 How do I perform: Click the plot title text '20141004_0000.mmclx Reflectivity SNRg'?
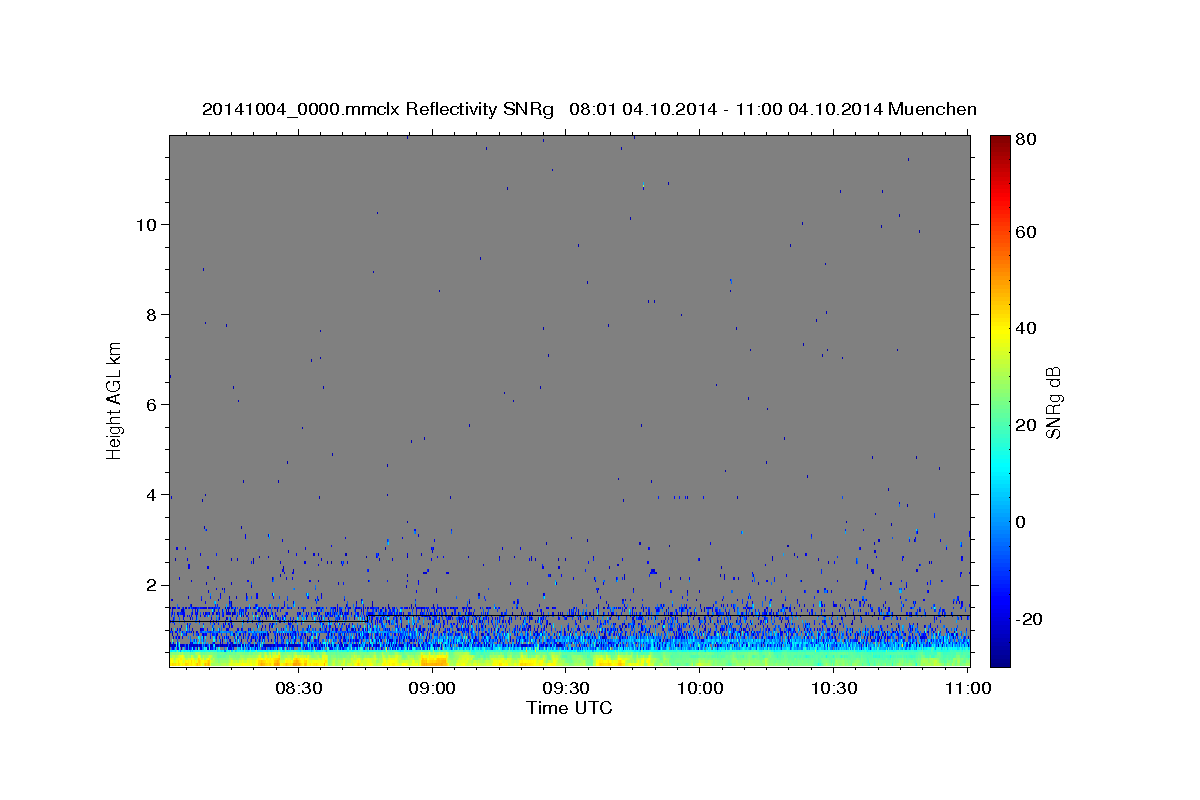click(378, 109)
